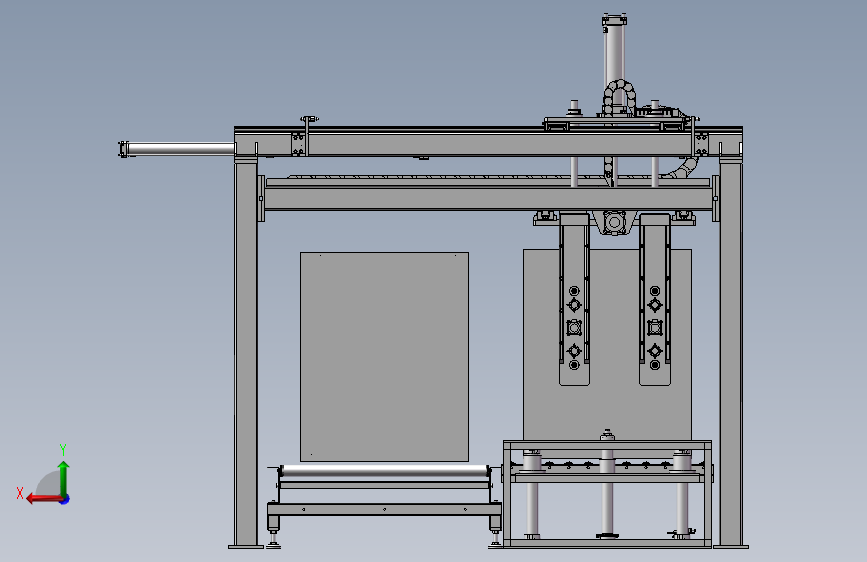Select the white roller on the conveyor
This screenshot has height=562, width=867.
(385, 471)
